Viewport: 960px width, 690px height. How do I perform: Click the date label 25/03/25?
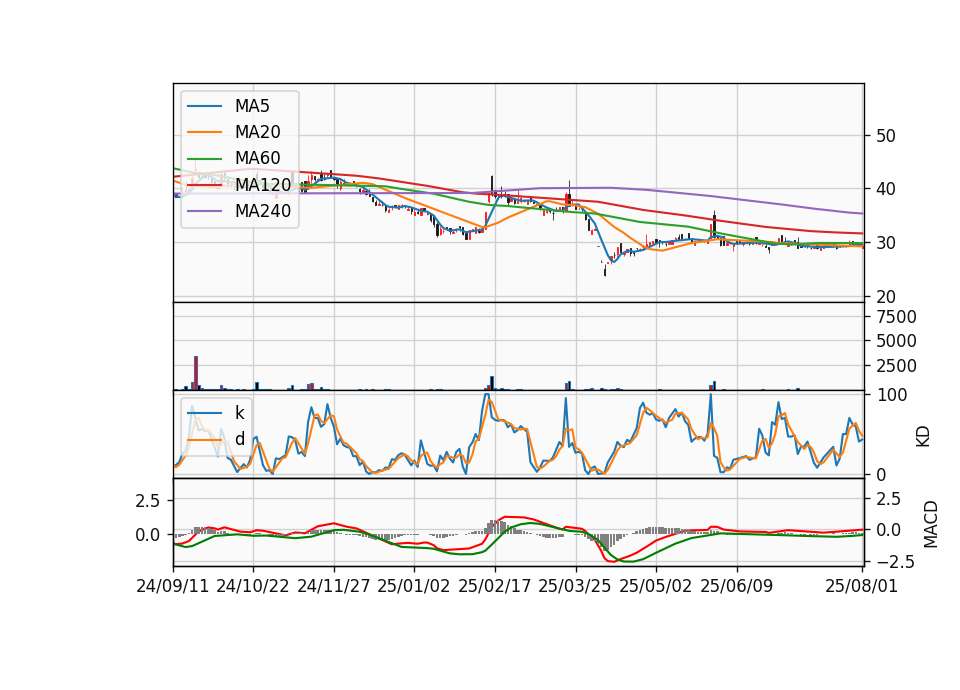574,586
